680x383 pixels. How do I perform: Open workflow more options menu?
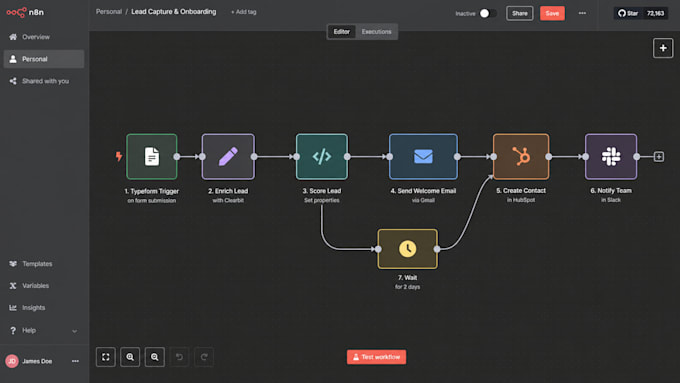[582, 13]
